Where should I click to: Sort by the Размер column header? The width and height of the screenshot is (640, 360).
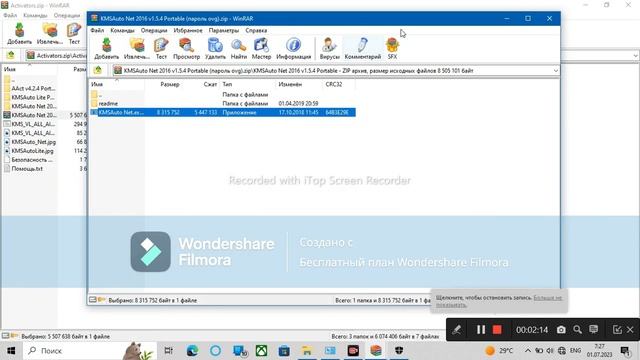tap(163, 84)
